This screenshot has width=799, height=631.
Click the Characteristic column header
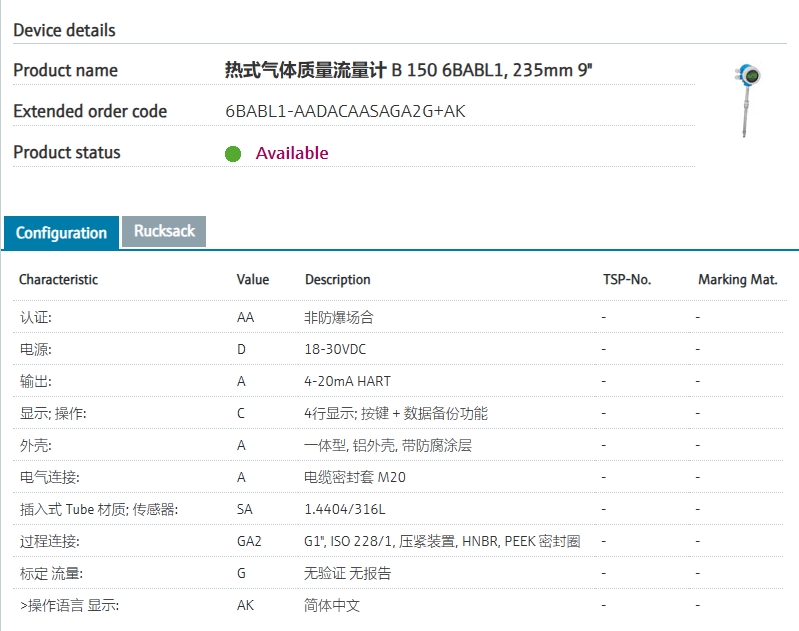[59, 280]
